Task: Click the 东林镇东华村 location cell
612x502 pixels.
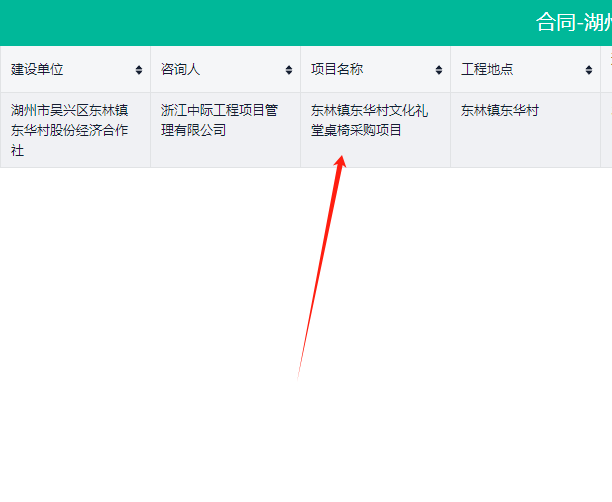Action: [500, 110]
